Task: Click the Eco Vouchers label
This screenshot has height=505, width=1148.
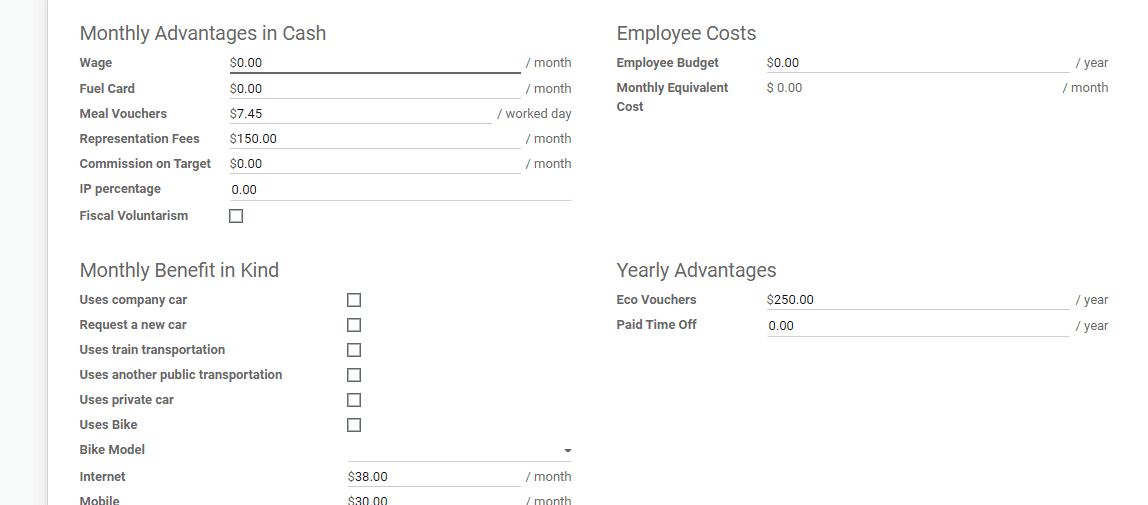Action: click(657, 299)
